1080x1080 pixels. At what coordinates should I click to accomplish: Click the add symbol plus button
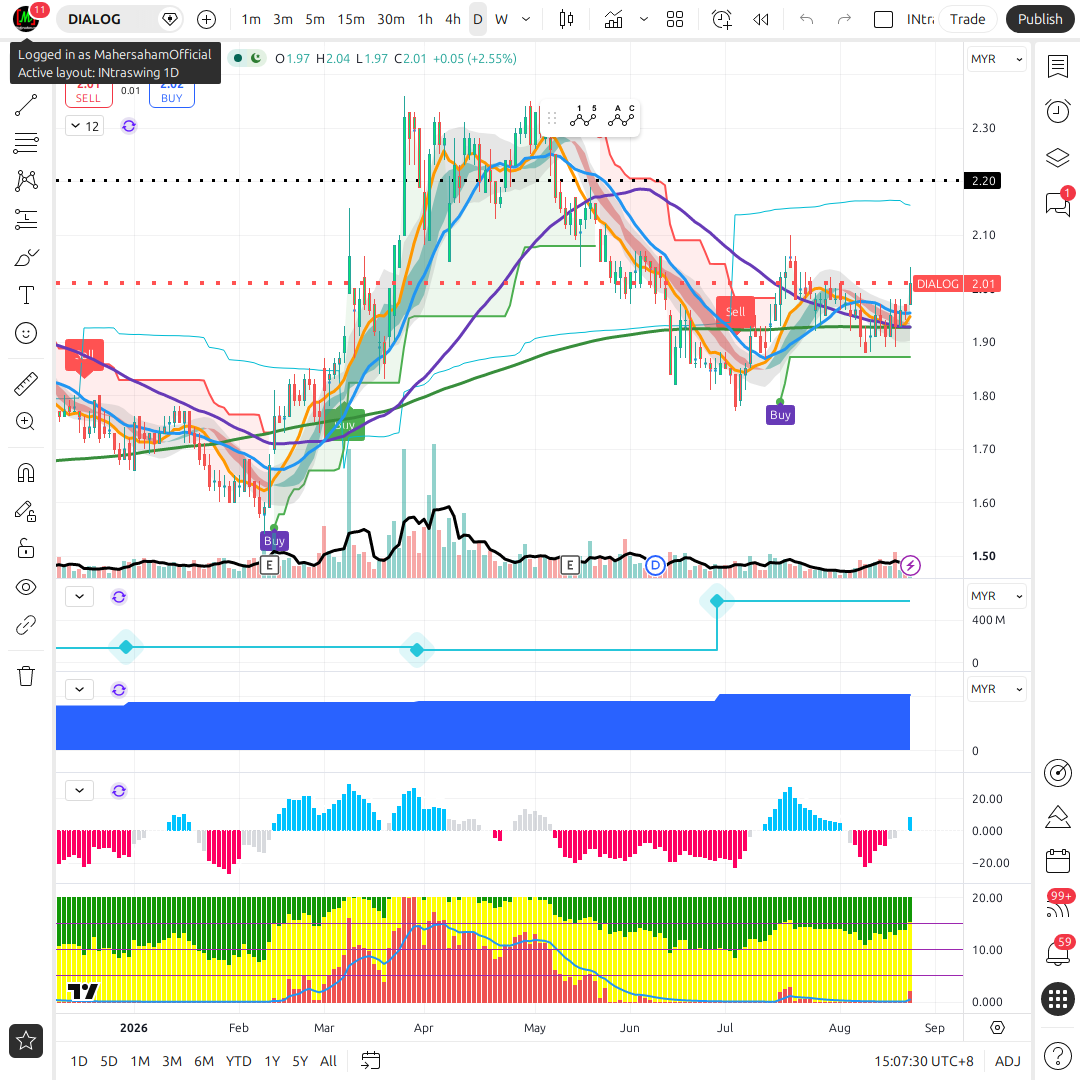[x=206, y=19]
